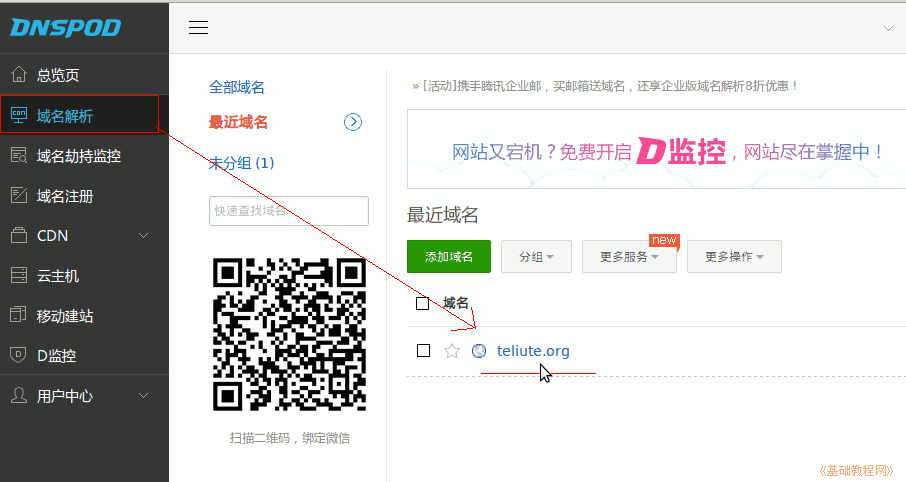
Task: Tick the select-all checkbox next to 域名
Action: pyautogui.click(x=422, y=303)
